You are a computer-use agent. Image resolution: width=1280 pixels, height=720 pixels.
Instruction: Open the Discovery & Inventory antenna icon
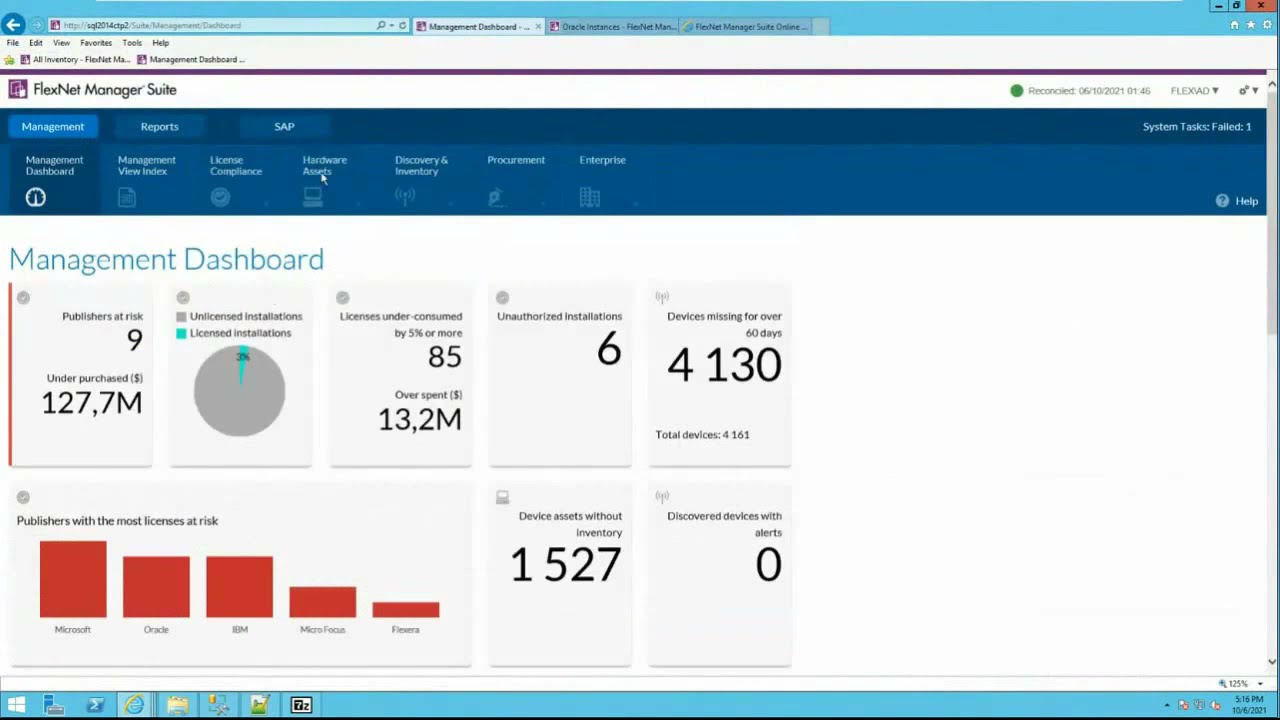(x=405, y=198)
